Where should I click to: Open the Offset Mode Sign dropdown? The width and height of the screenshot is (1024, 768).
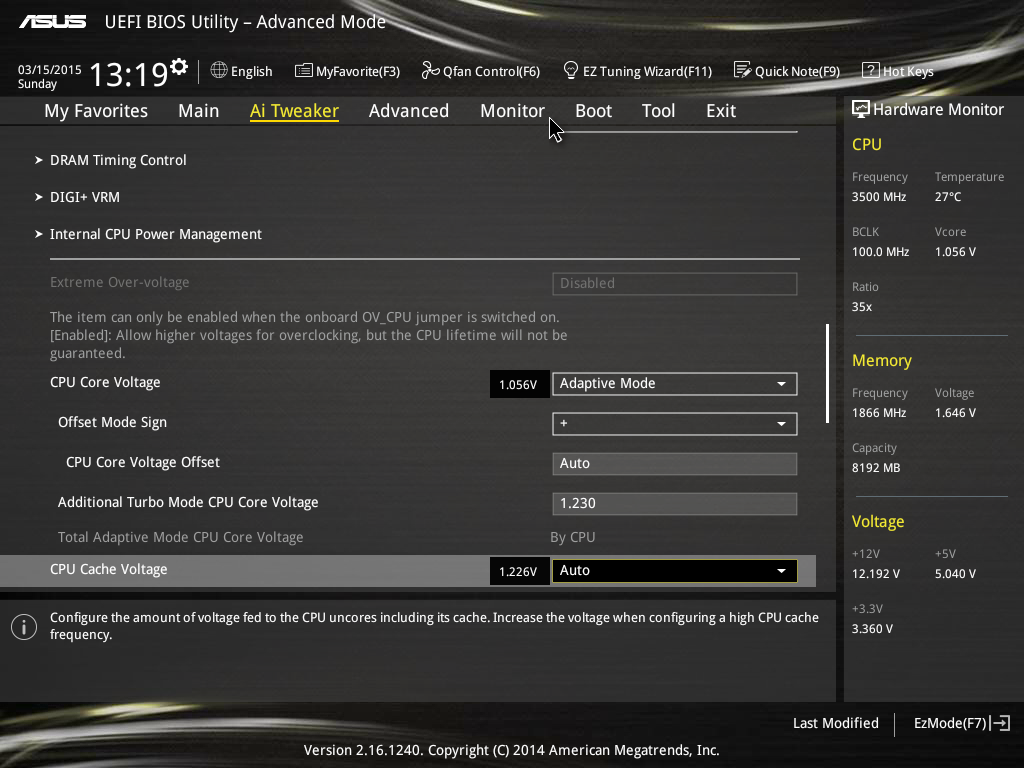pyautogui.click(x=675, y=424)
